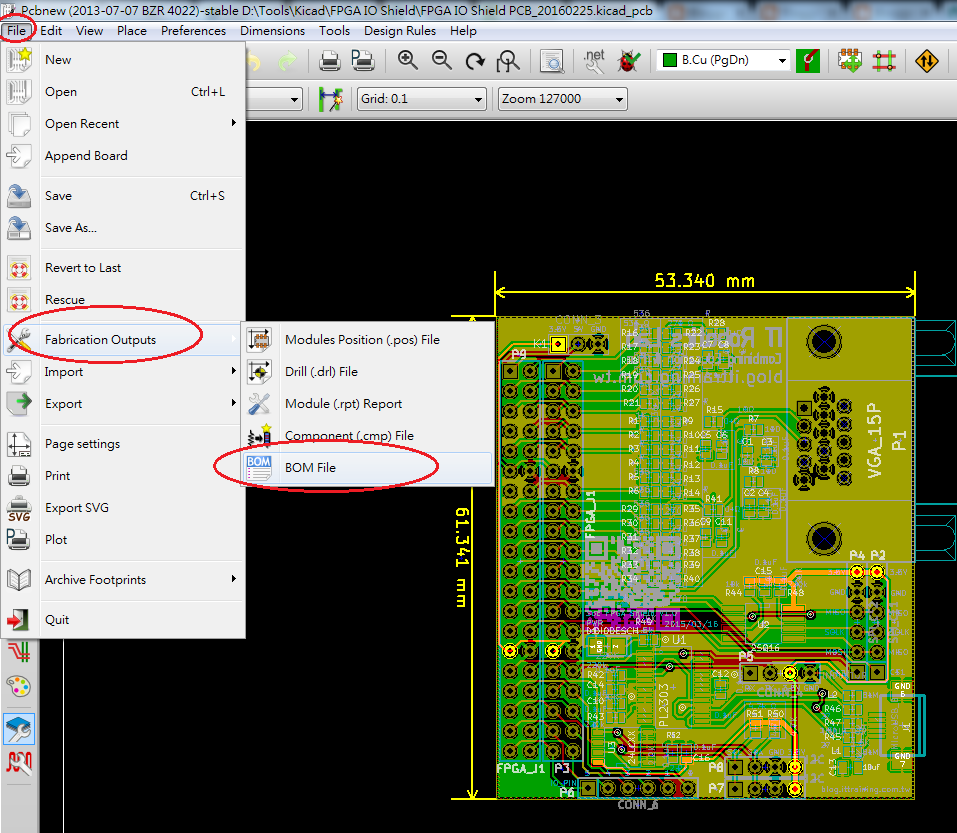The width and height of the screenshot is (957, 833).
Task: Choose Revert to Last
Action: point(122,268)
